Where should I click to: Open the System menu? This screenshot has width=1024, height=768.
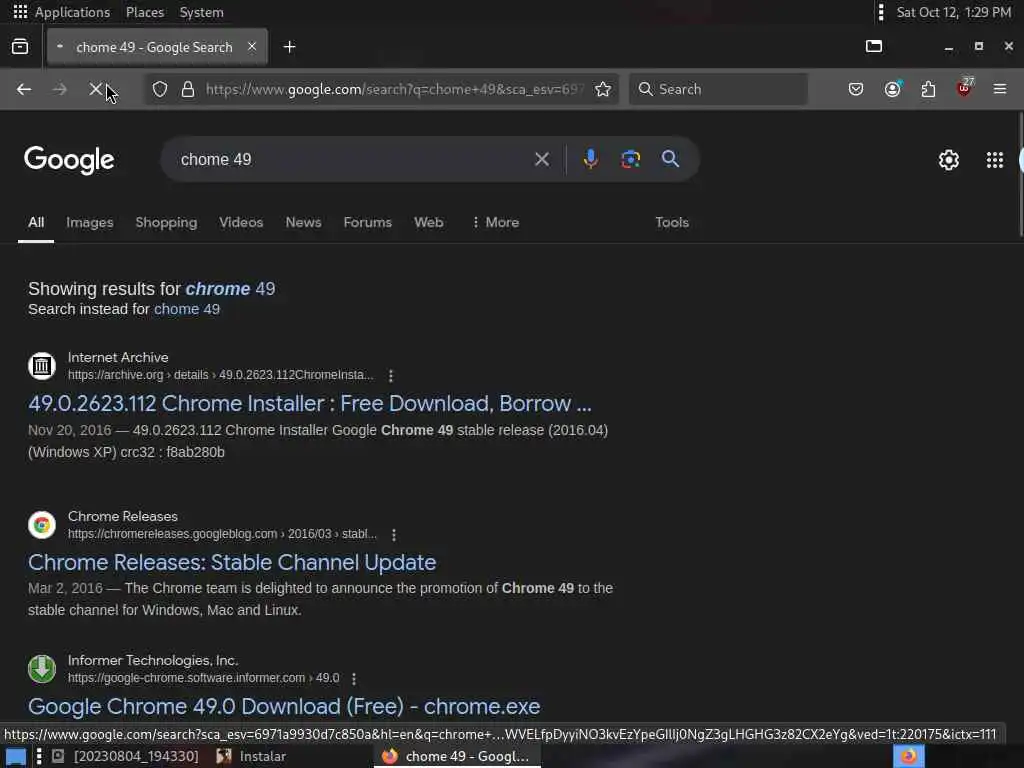202,12
